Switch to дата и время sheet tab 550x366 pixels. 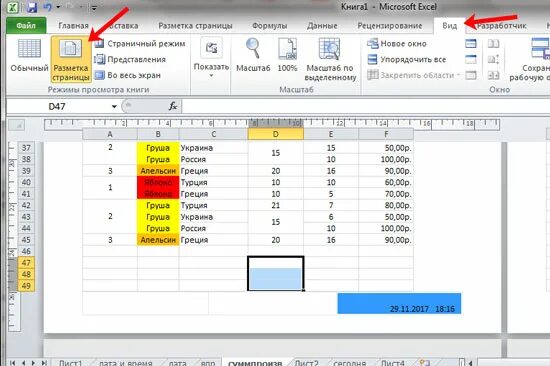coord(126,363)
